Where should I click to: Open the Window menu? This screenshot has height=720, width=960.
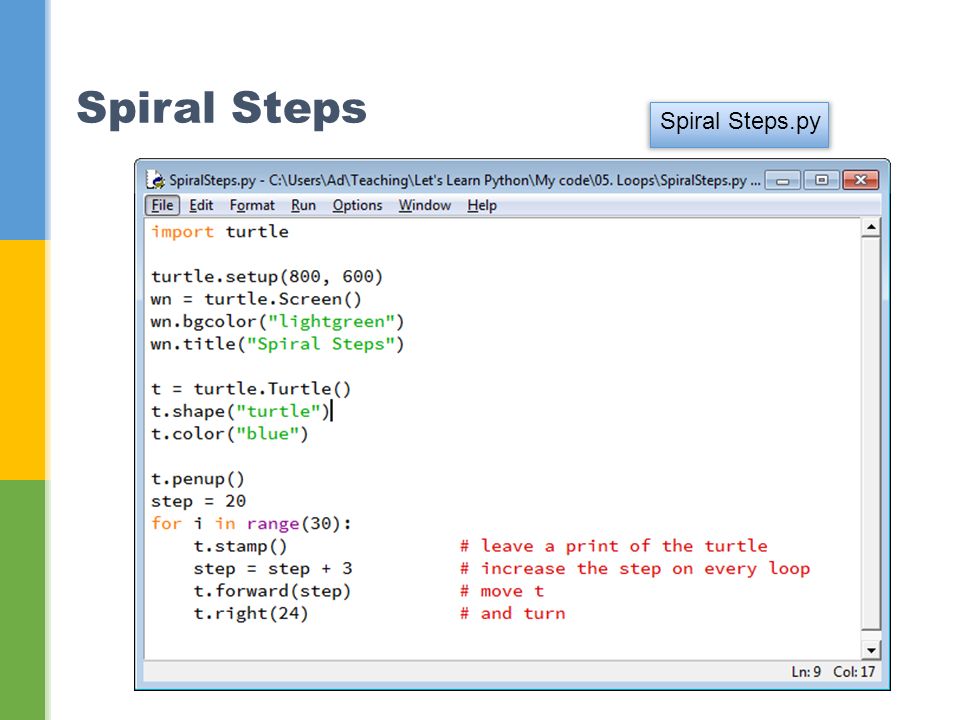424,205
